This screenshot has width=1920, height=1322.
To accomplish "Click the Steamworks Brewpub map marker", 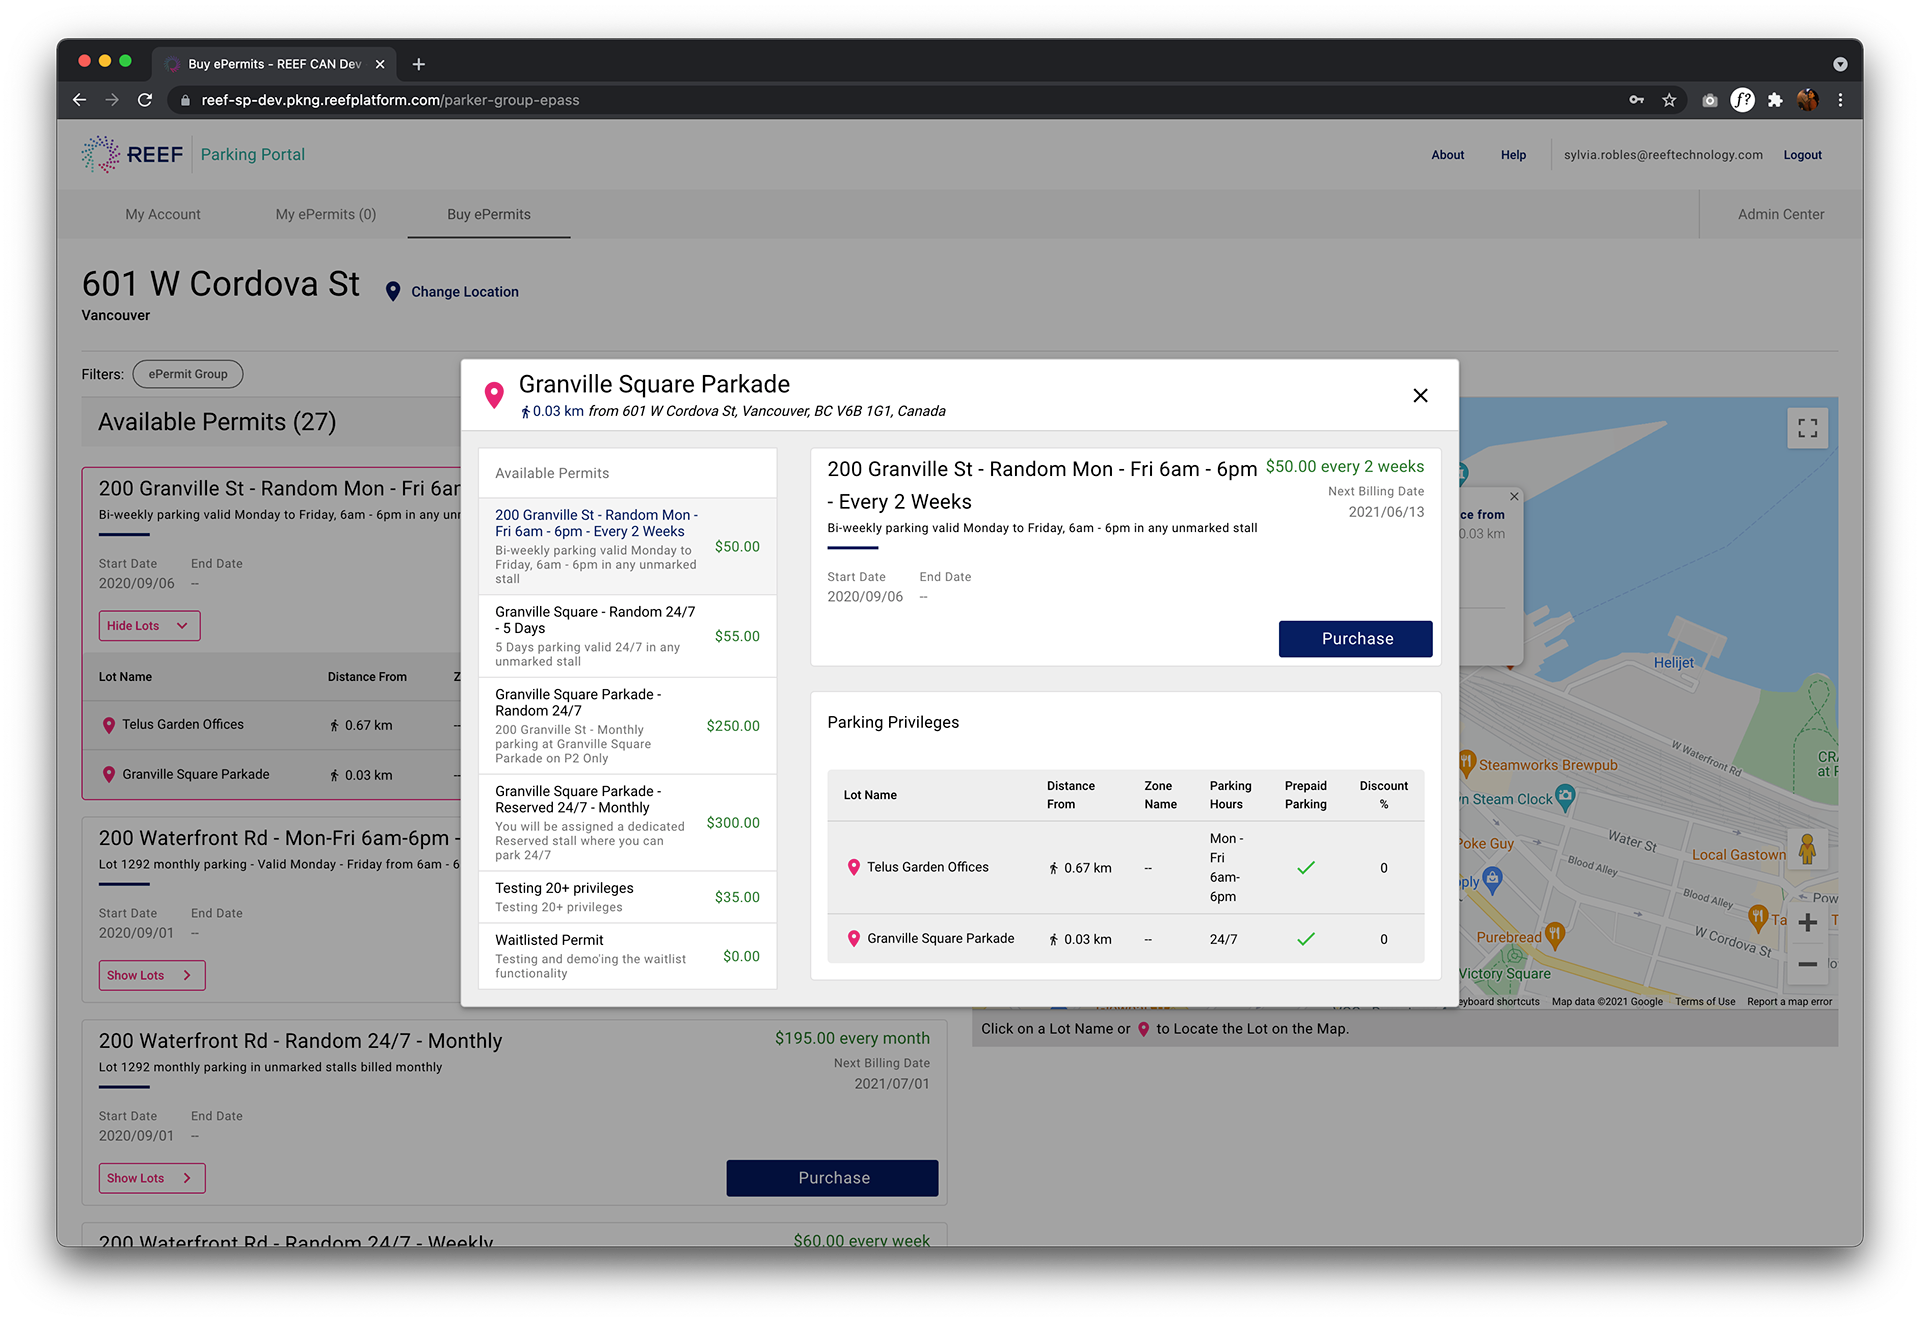I will tap(1467, 763).
